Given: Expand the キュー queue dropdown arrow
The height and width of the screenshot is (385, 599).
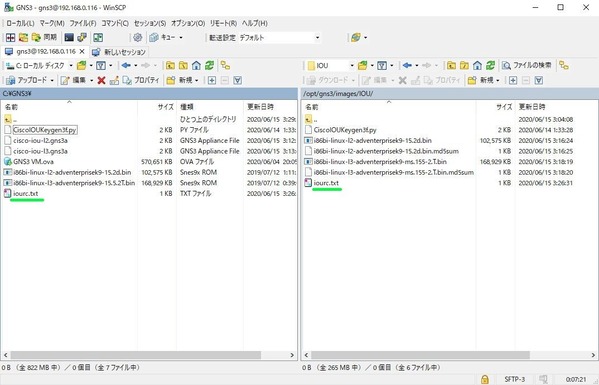Looking at the screenshot, I should [181, 37].
